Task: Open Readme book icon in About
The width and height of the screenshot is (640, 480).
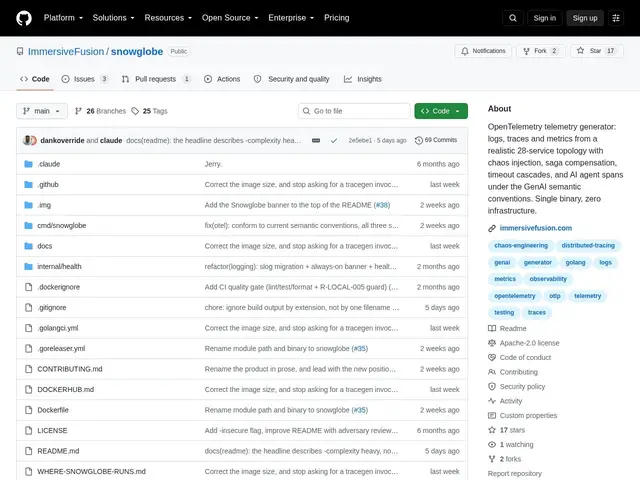Action: tap(492, 329)
